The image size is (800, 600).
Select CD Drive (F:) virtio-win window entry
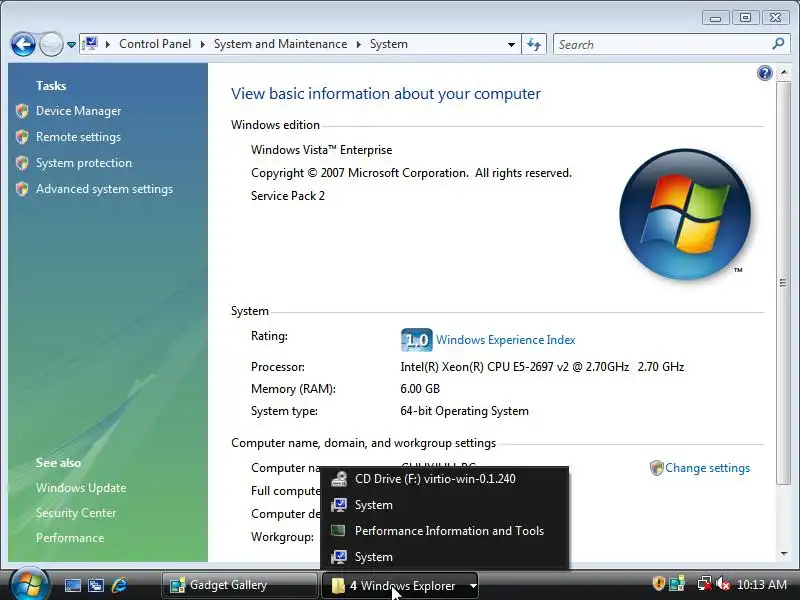(x=444, y=479)
